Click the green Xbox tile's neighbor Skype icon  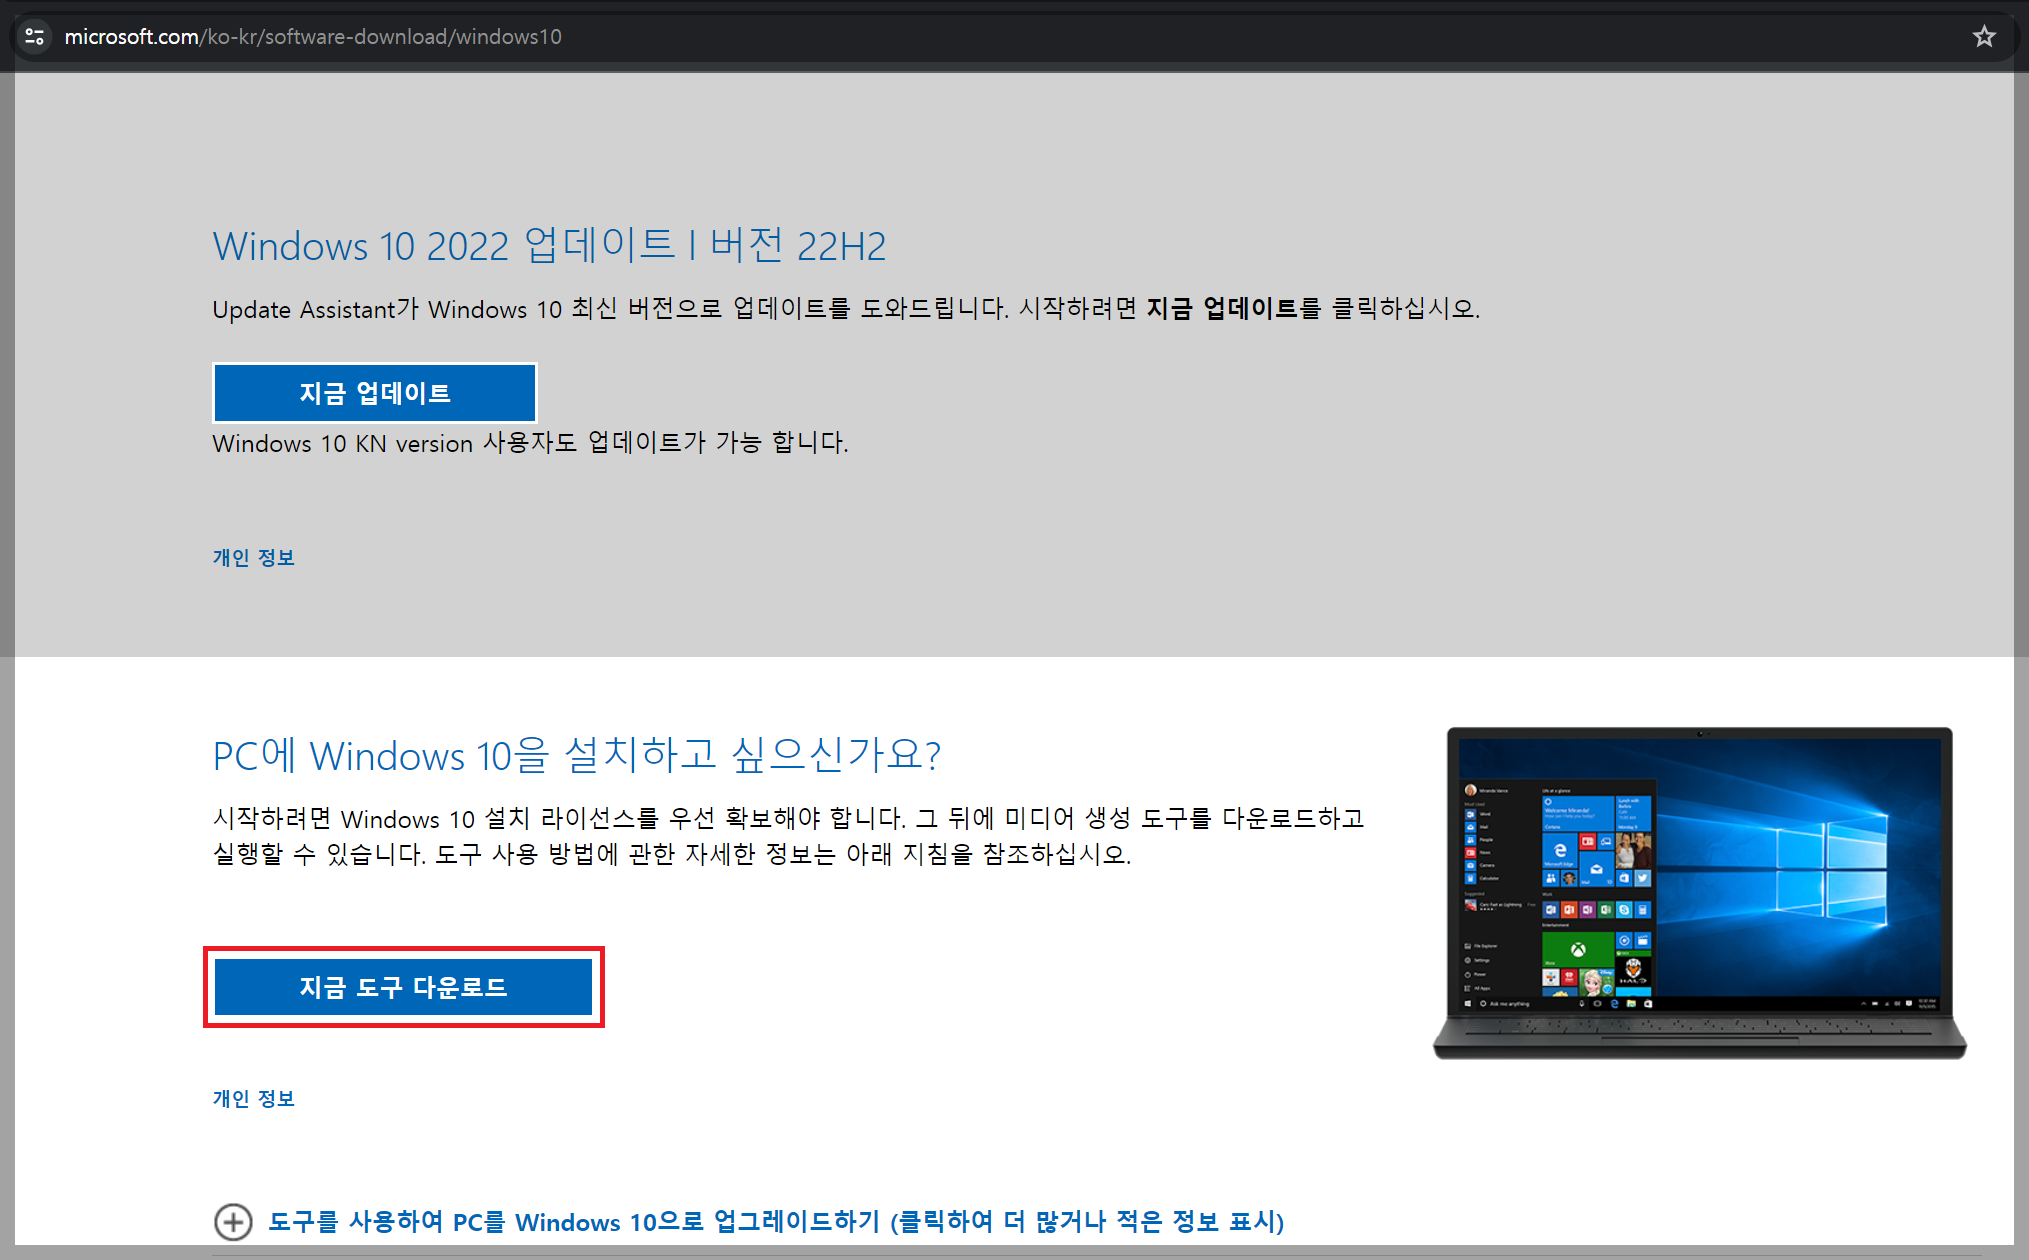(x=1624, y=910)
